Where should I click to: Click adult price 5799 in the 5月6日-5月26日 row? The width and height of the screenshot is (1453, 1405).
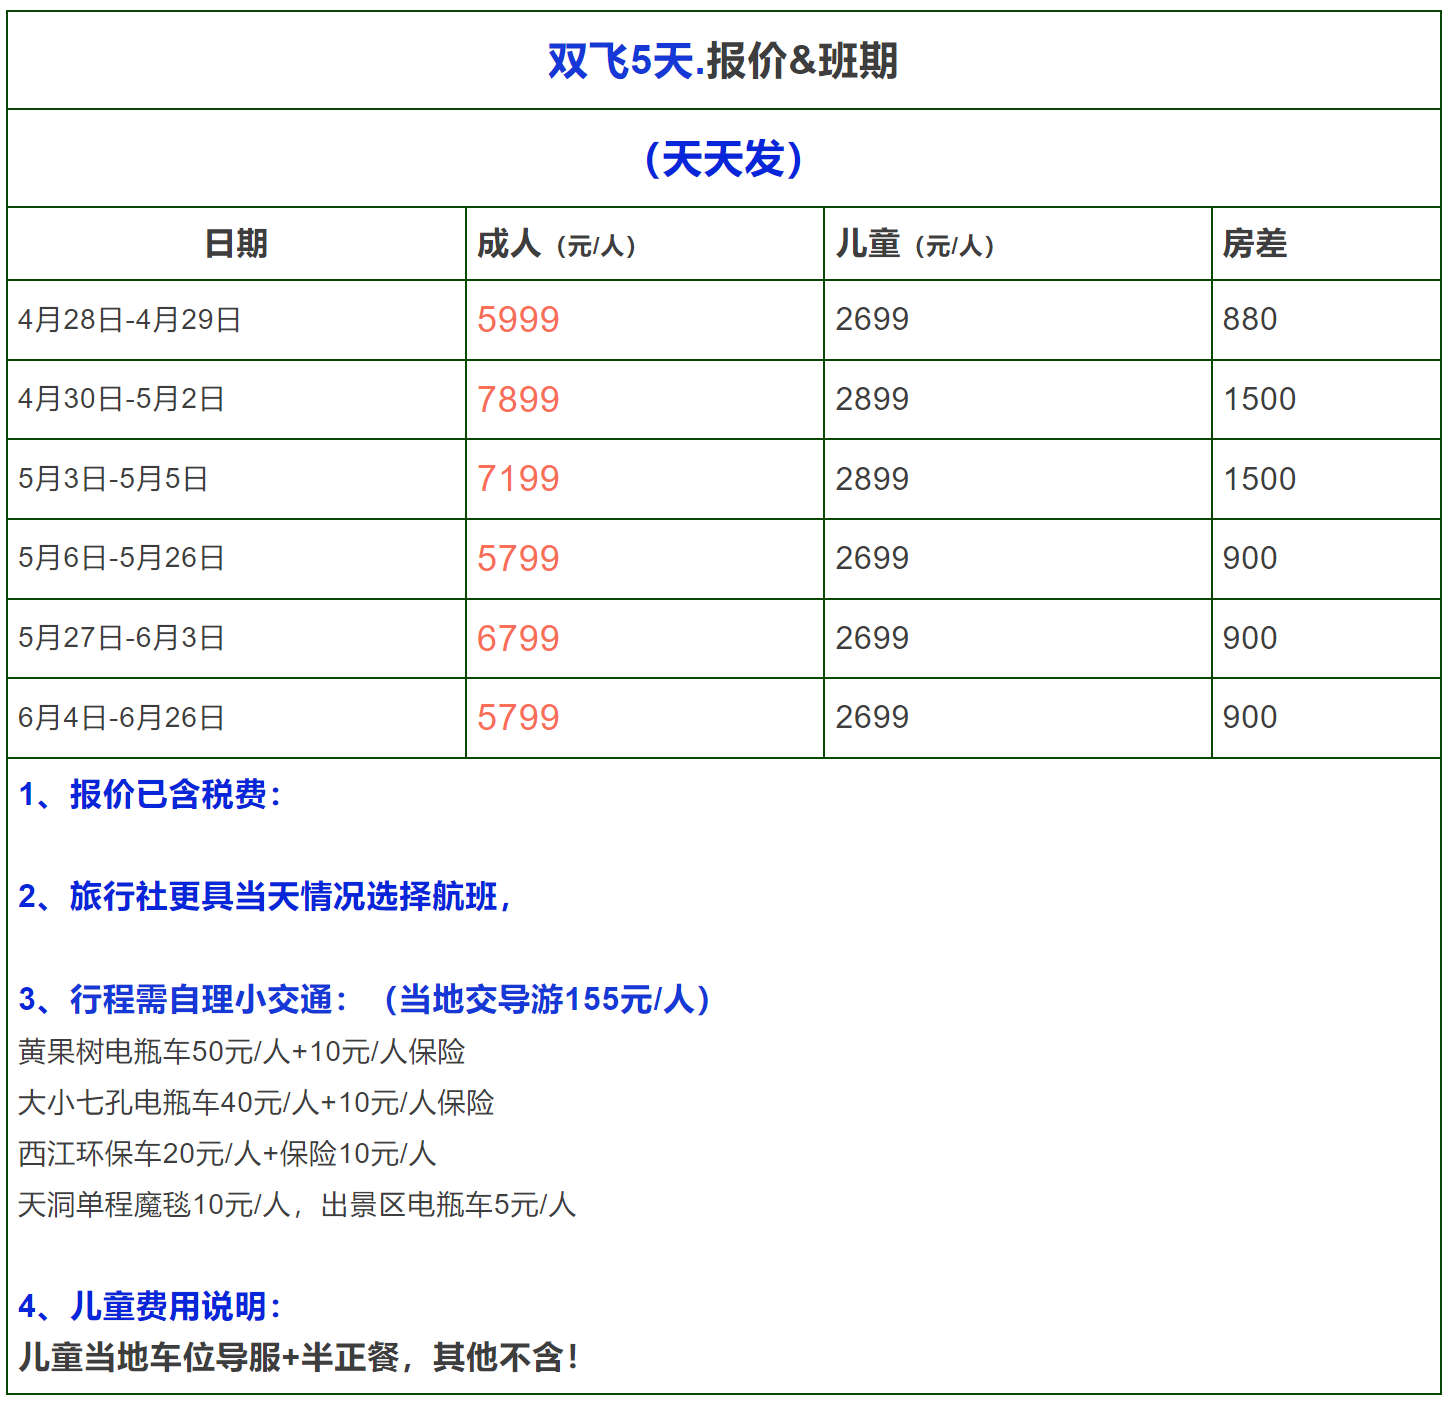point(518,559)
